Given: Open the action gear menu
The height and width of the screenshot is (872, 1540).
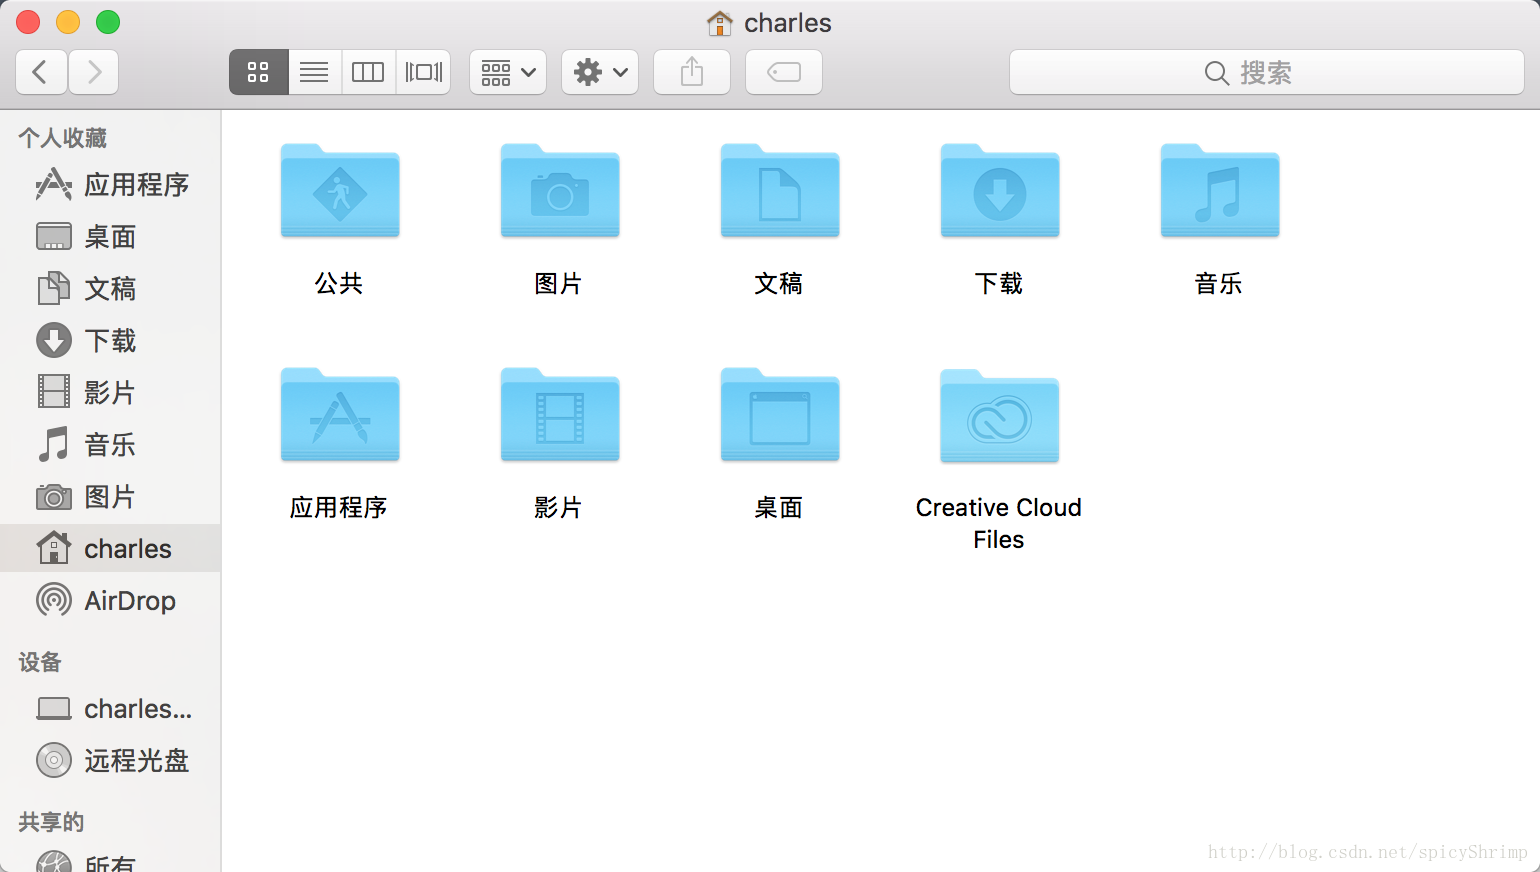Looking at the screenshot, I should pyautogui.click(x=599, y=71).
